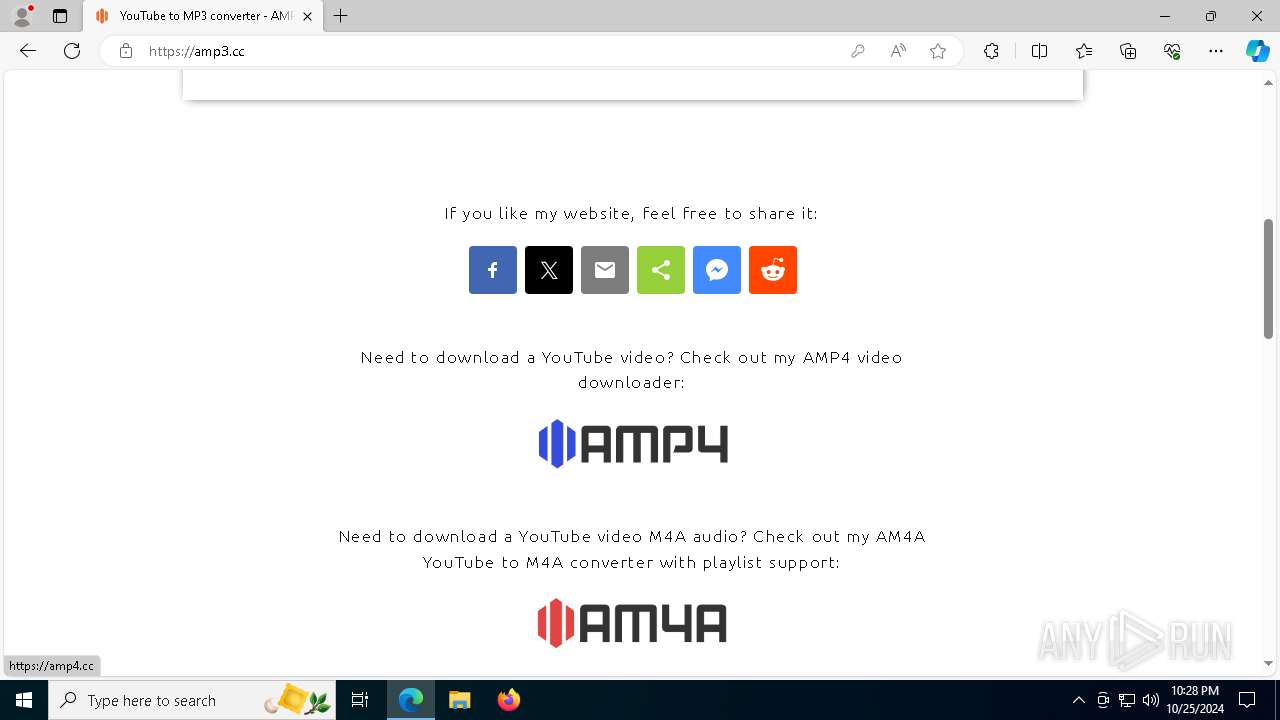
Task: Show hidden system tray icons
Action: pyautogui.click(x=1078, y=700)
